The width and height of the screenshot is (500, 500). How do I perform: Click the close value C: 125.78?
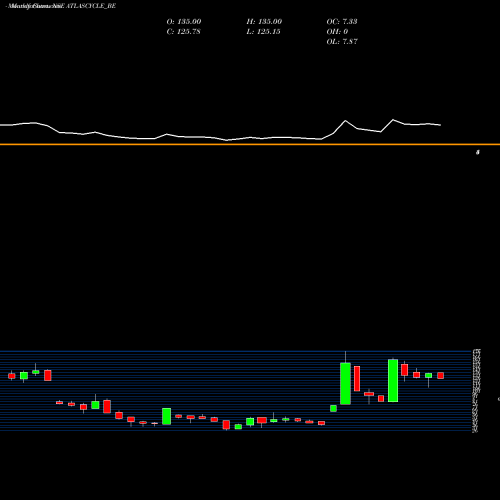[183, 32]
